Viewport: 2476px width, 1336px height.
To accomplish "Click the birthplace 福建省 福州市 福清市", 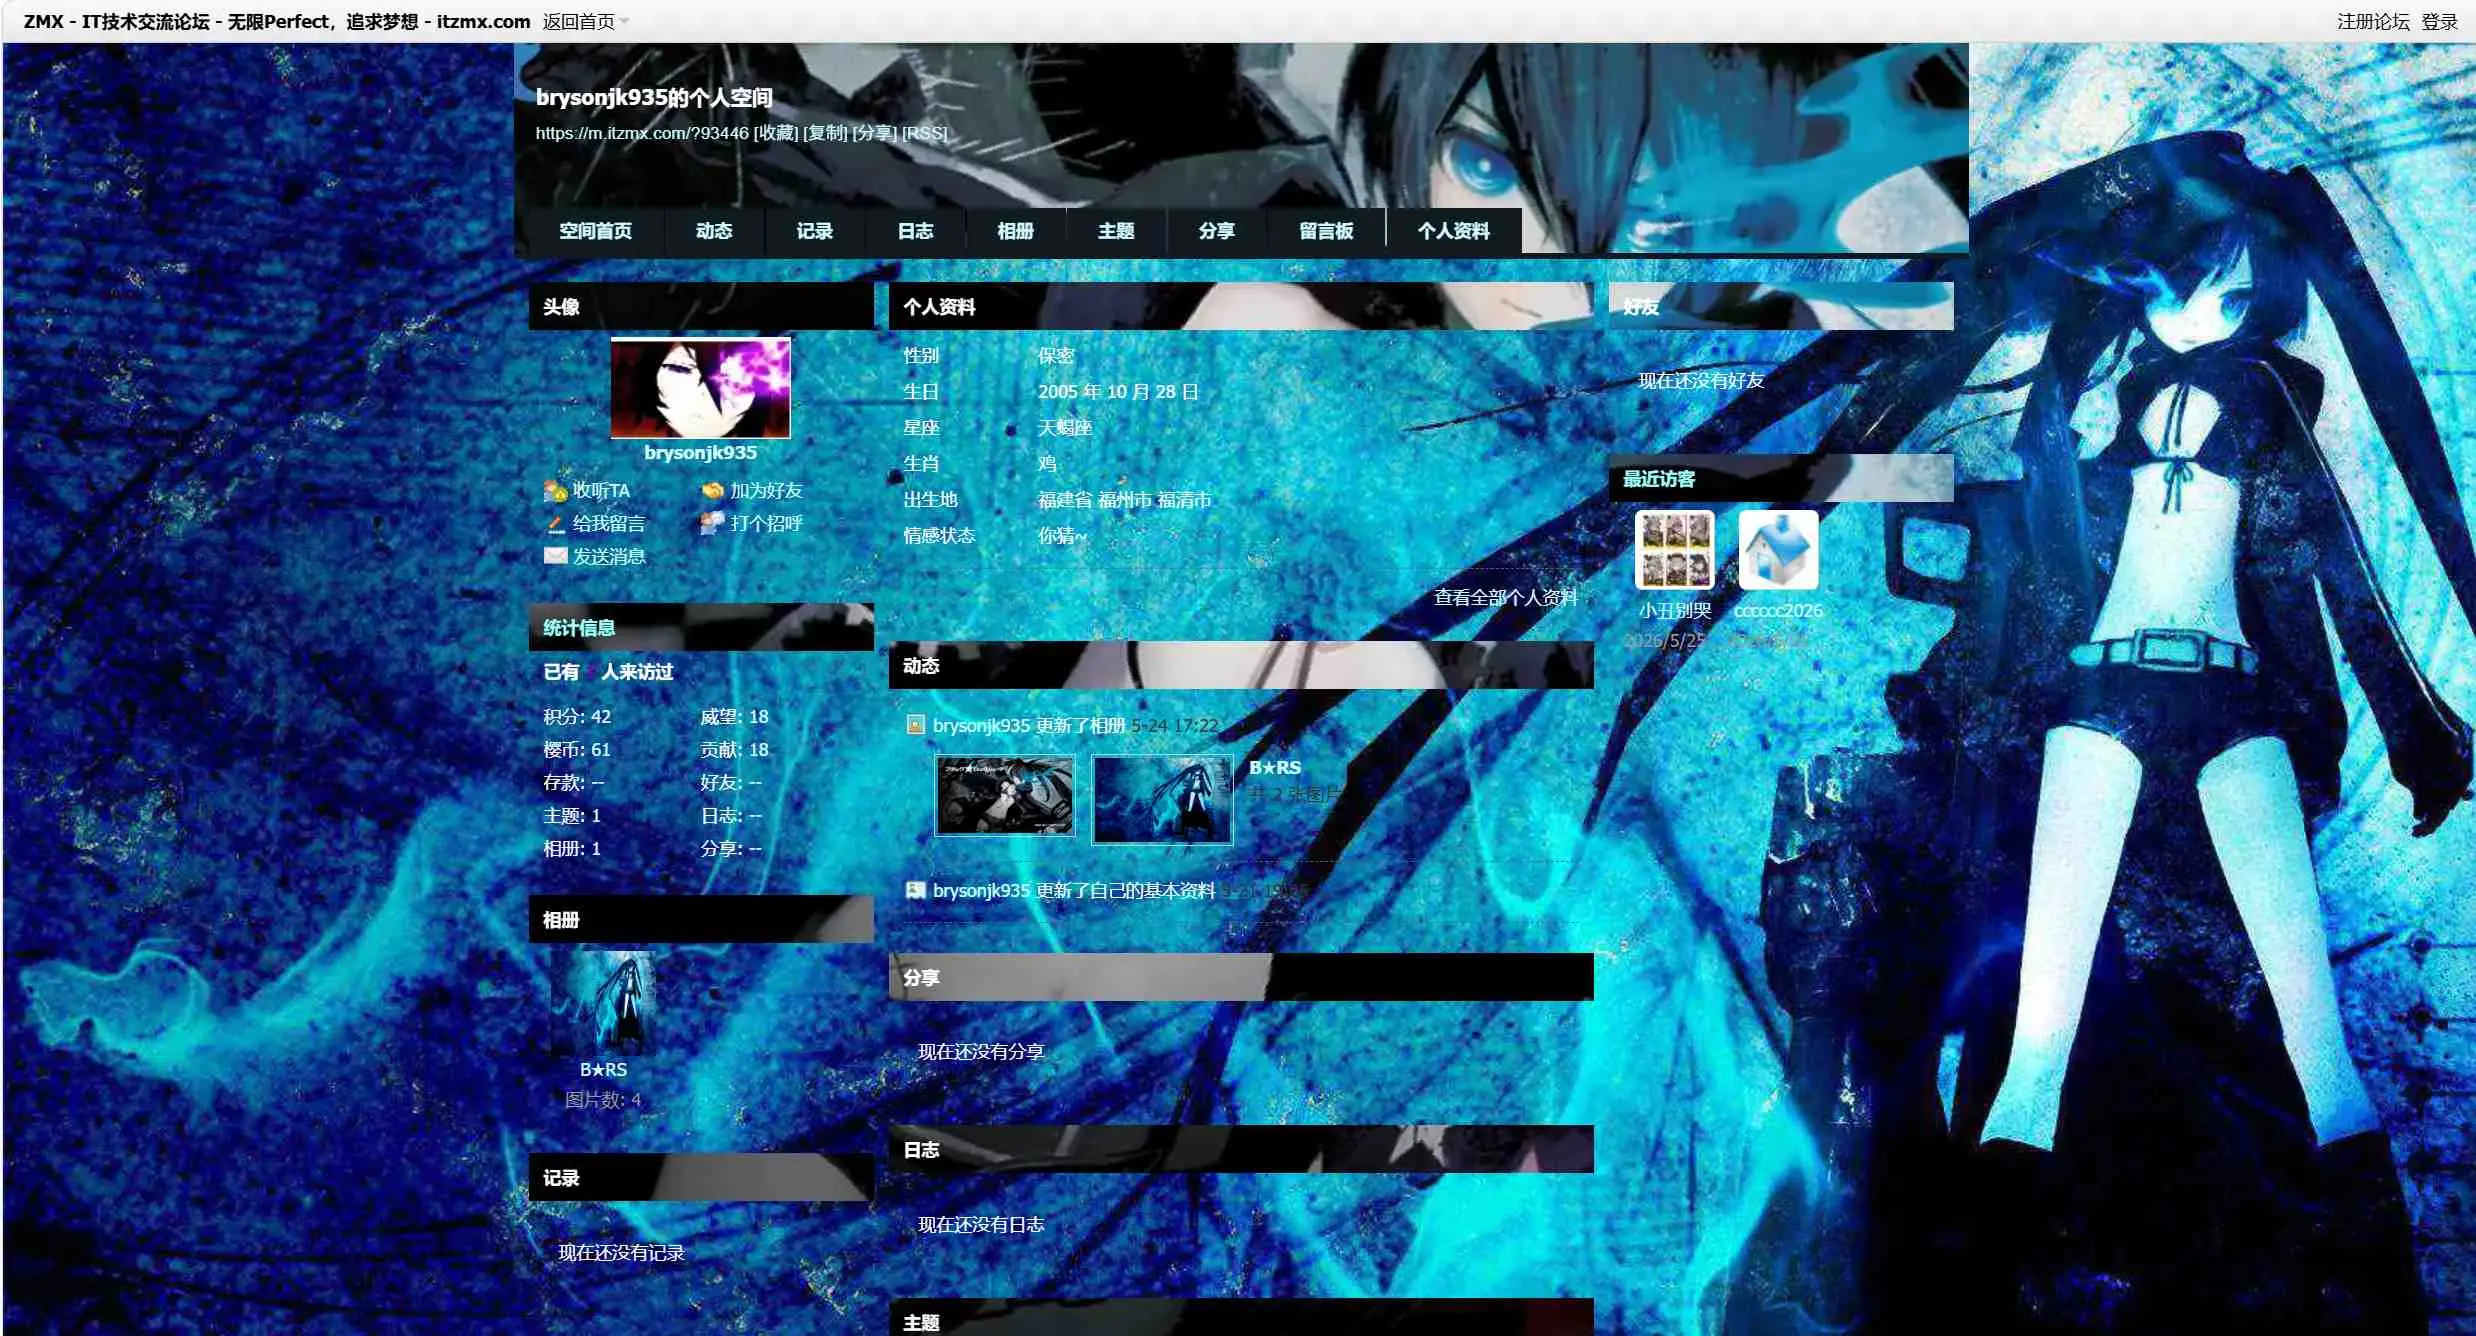I will point(1124,499).
